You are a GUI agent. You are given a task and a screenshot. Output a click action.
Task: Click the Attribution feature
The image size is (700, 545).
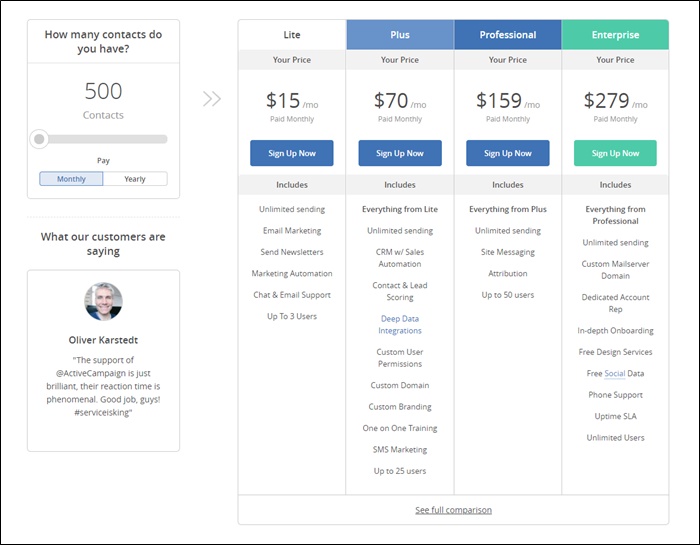tap(508, 274)
